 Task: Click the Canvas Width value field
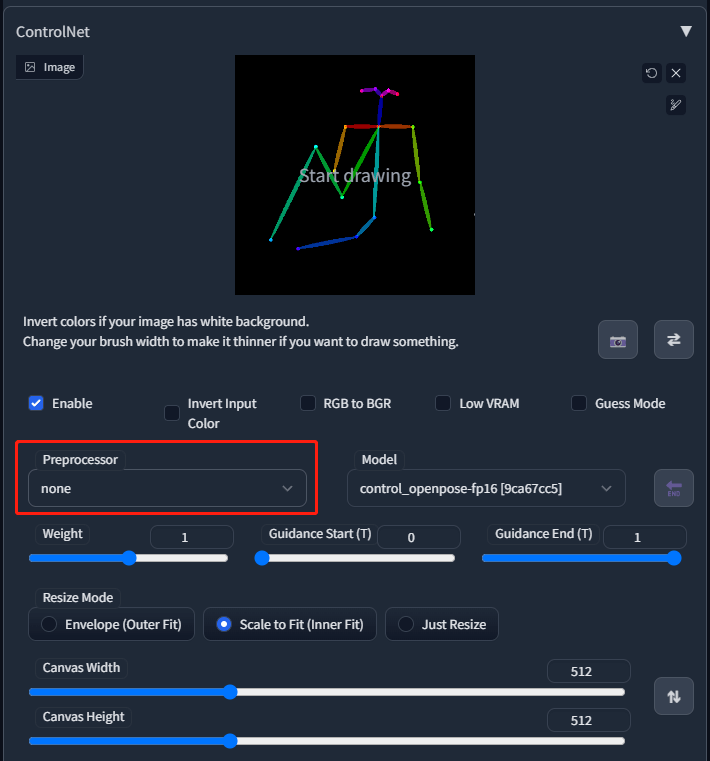[589, 671]
